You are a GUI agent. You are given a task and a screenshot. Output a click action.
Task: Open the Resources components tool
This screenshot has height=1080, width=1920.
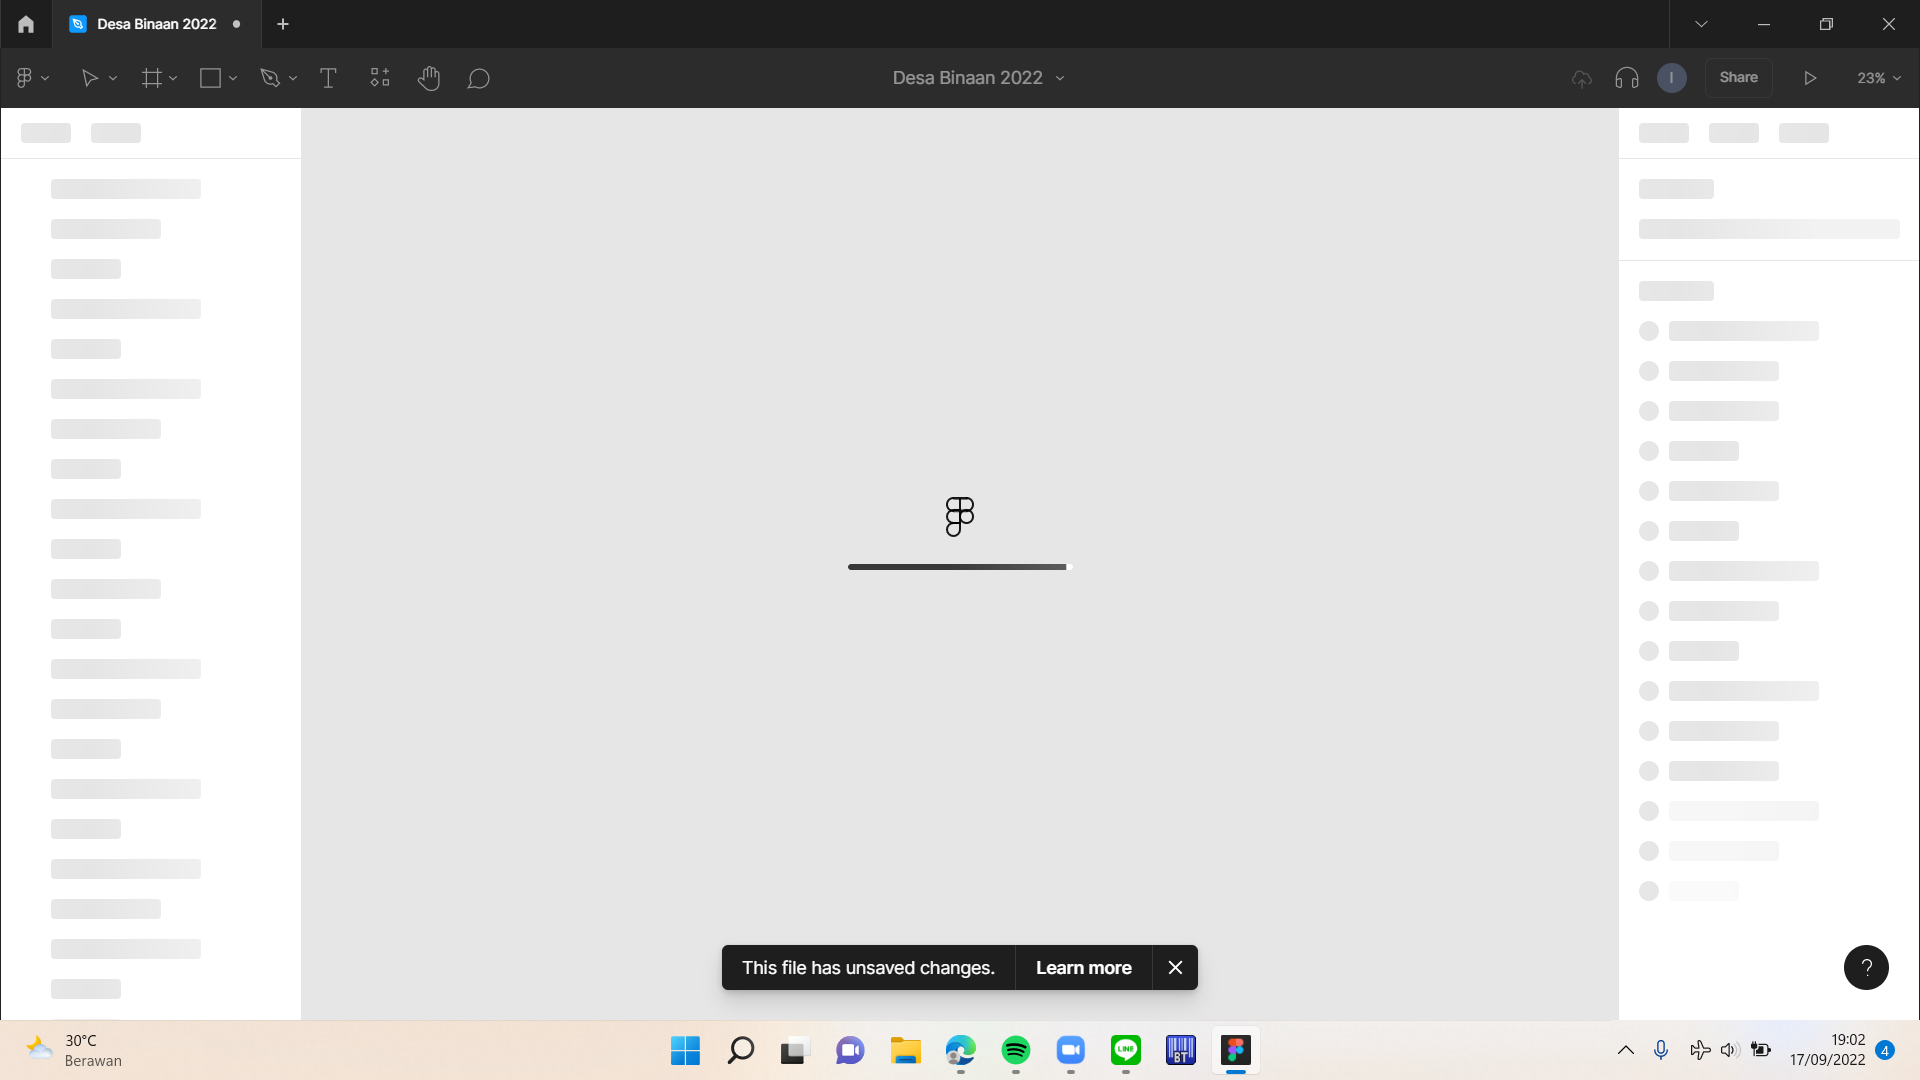click(380, 78)
